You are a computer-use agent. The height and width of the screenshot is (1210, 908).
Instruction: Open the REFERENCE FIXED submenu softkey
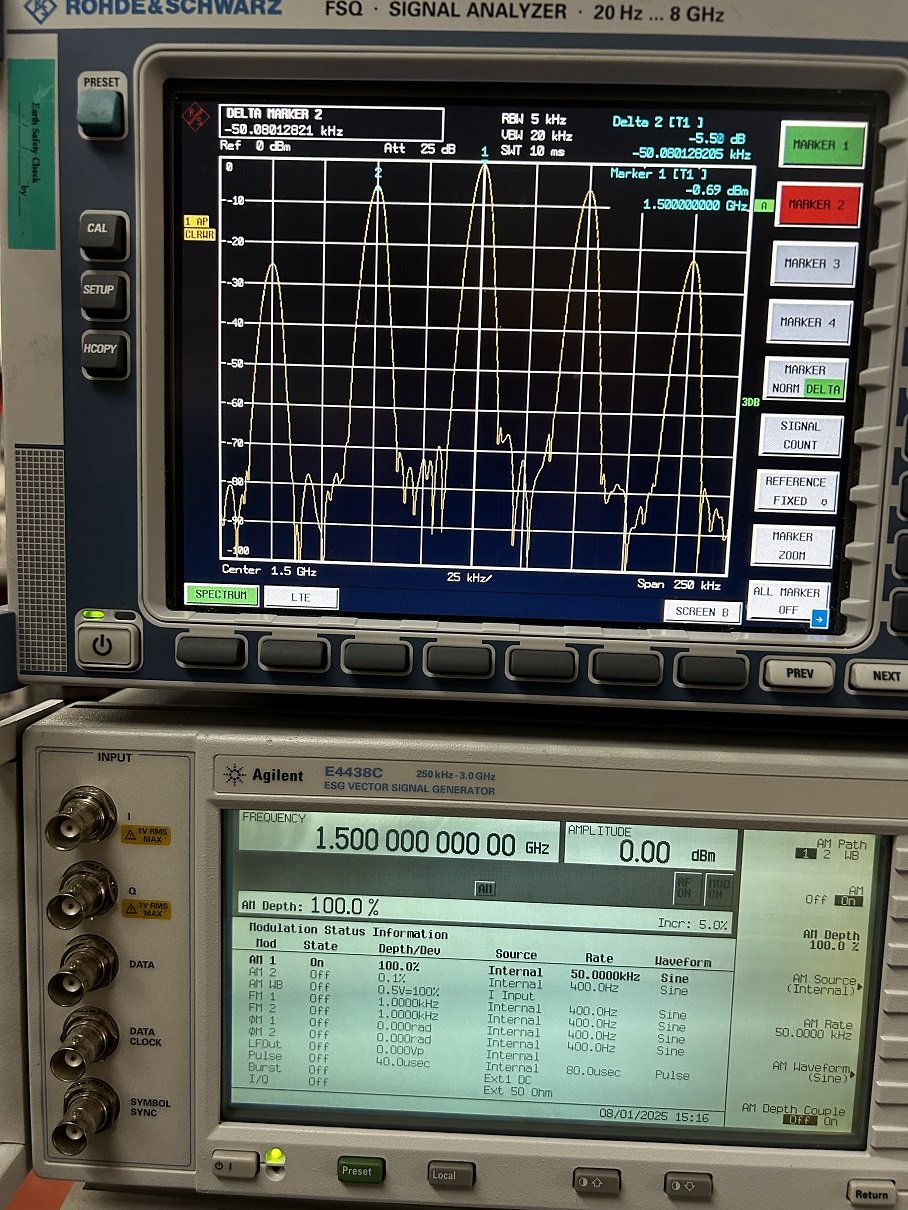(796, 491)
